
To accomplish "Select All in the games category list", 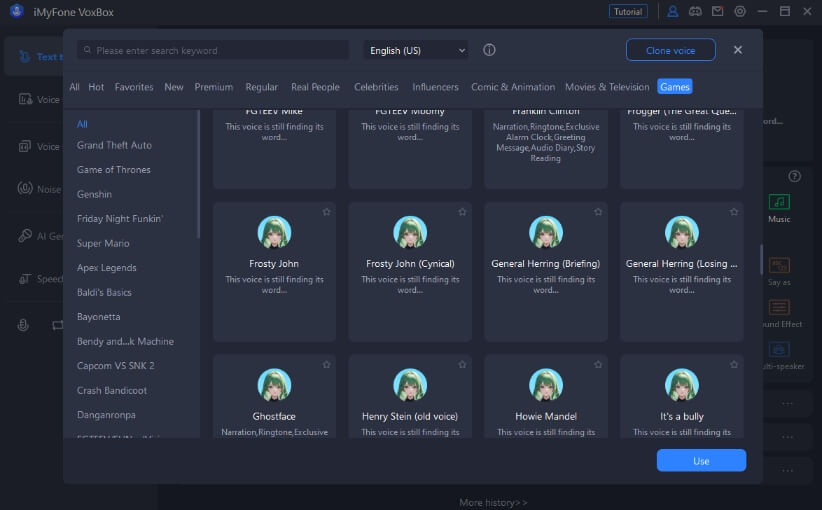I will [82, 124].
